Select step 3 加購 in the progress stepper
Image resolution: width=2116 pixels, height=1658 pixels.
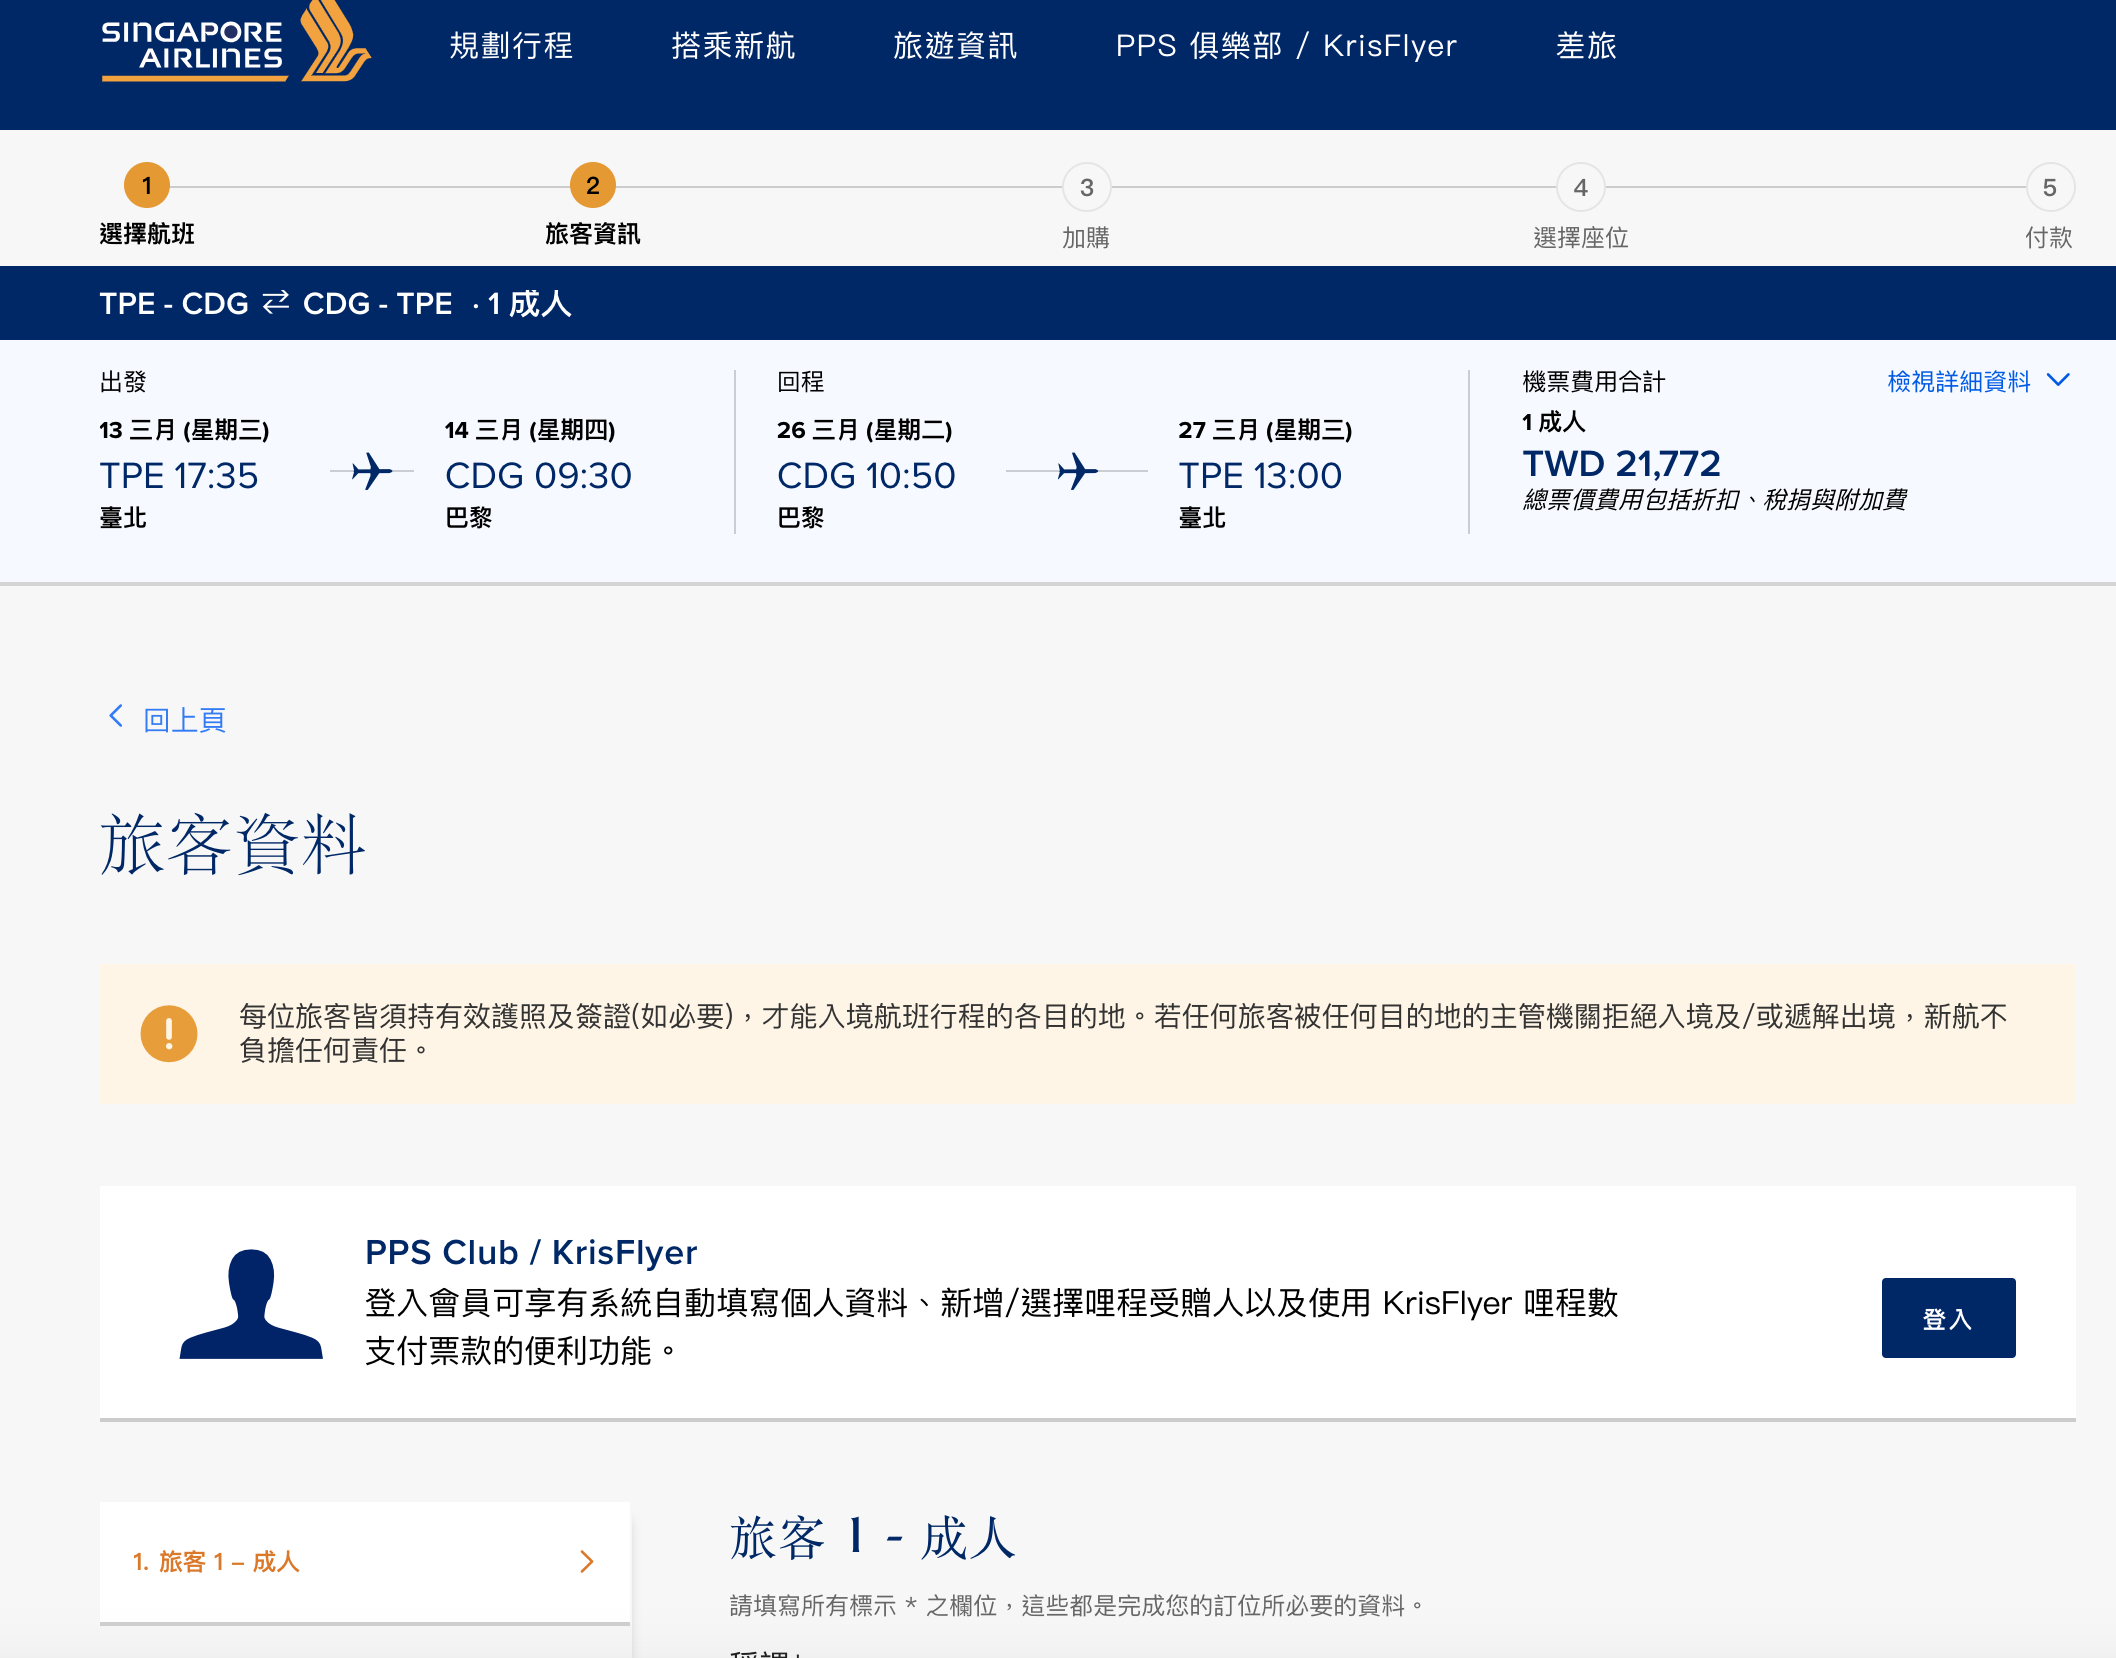pyautogui.click(x=1086, y=187)
